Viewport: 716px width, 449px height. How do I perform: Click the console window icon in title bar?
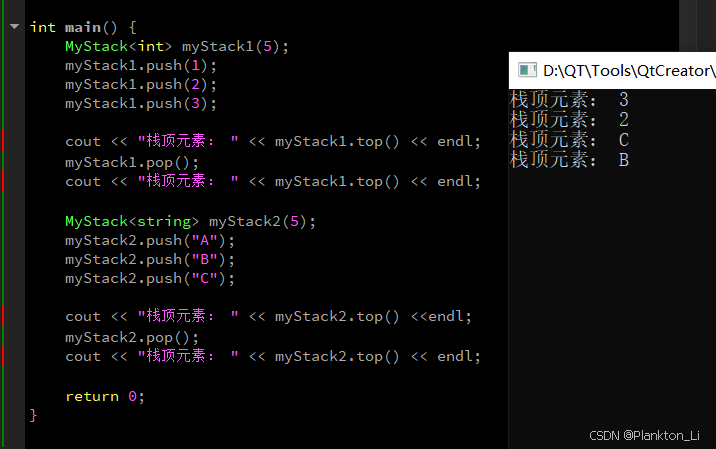[527, 70]
